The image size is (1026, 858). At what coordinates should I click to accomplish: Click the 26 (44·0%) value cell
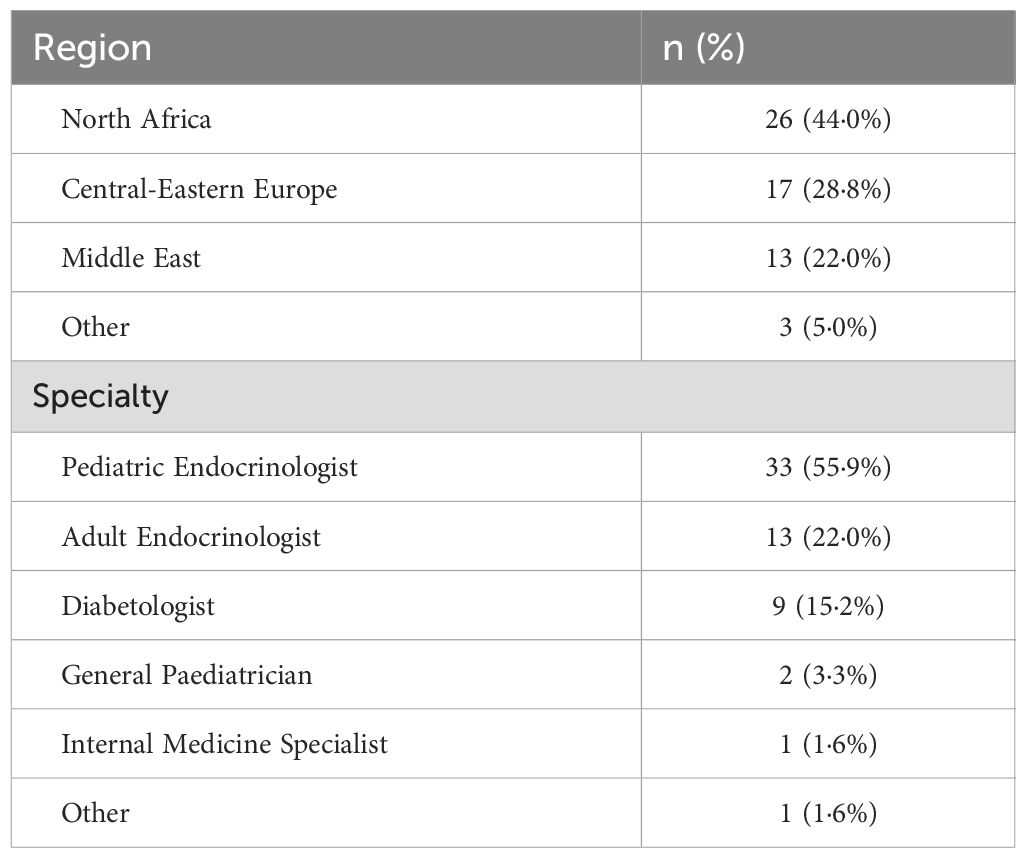[x=828, y=119]
